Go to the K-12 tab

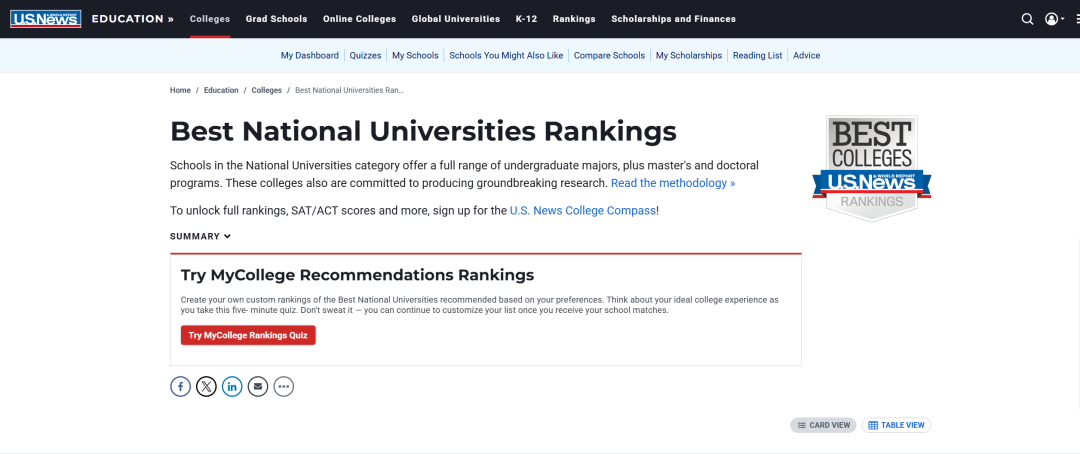526,19
